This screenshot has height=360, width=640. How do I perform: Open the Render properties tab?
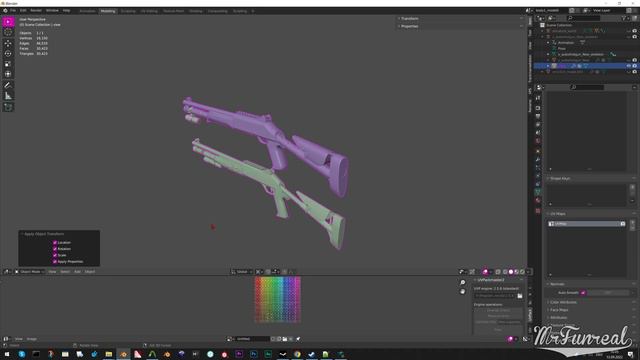(x=538, y=108)
